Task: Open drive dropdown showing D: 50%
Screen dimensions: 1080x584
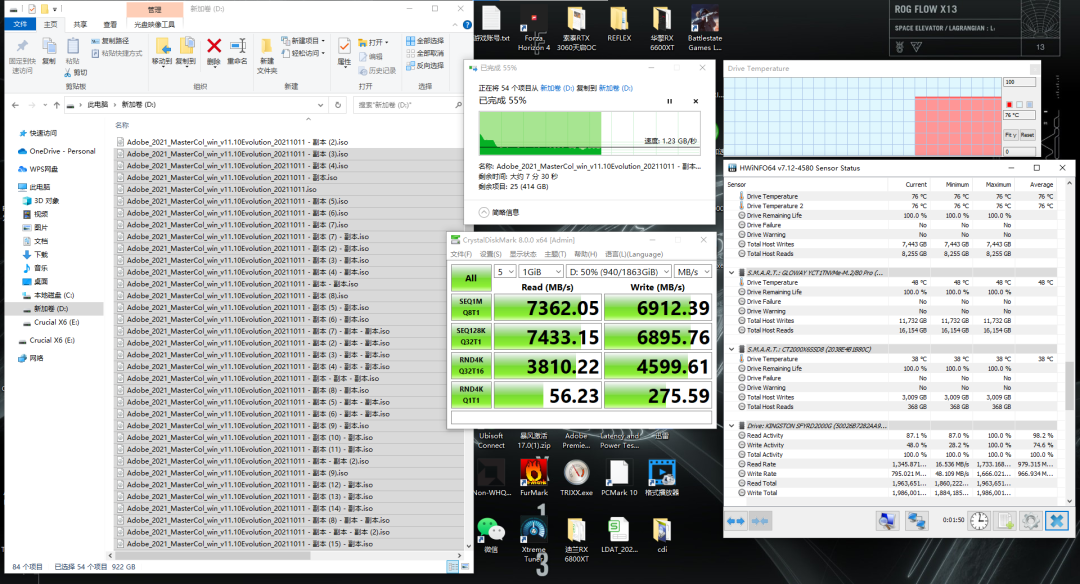Action: coord(619,271)
